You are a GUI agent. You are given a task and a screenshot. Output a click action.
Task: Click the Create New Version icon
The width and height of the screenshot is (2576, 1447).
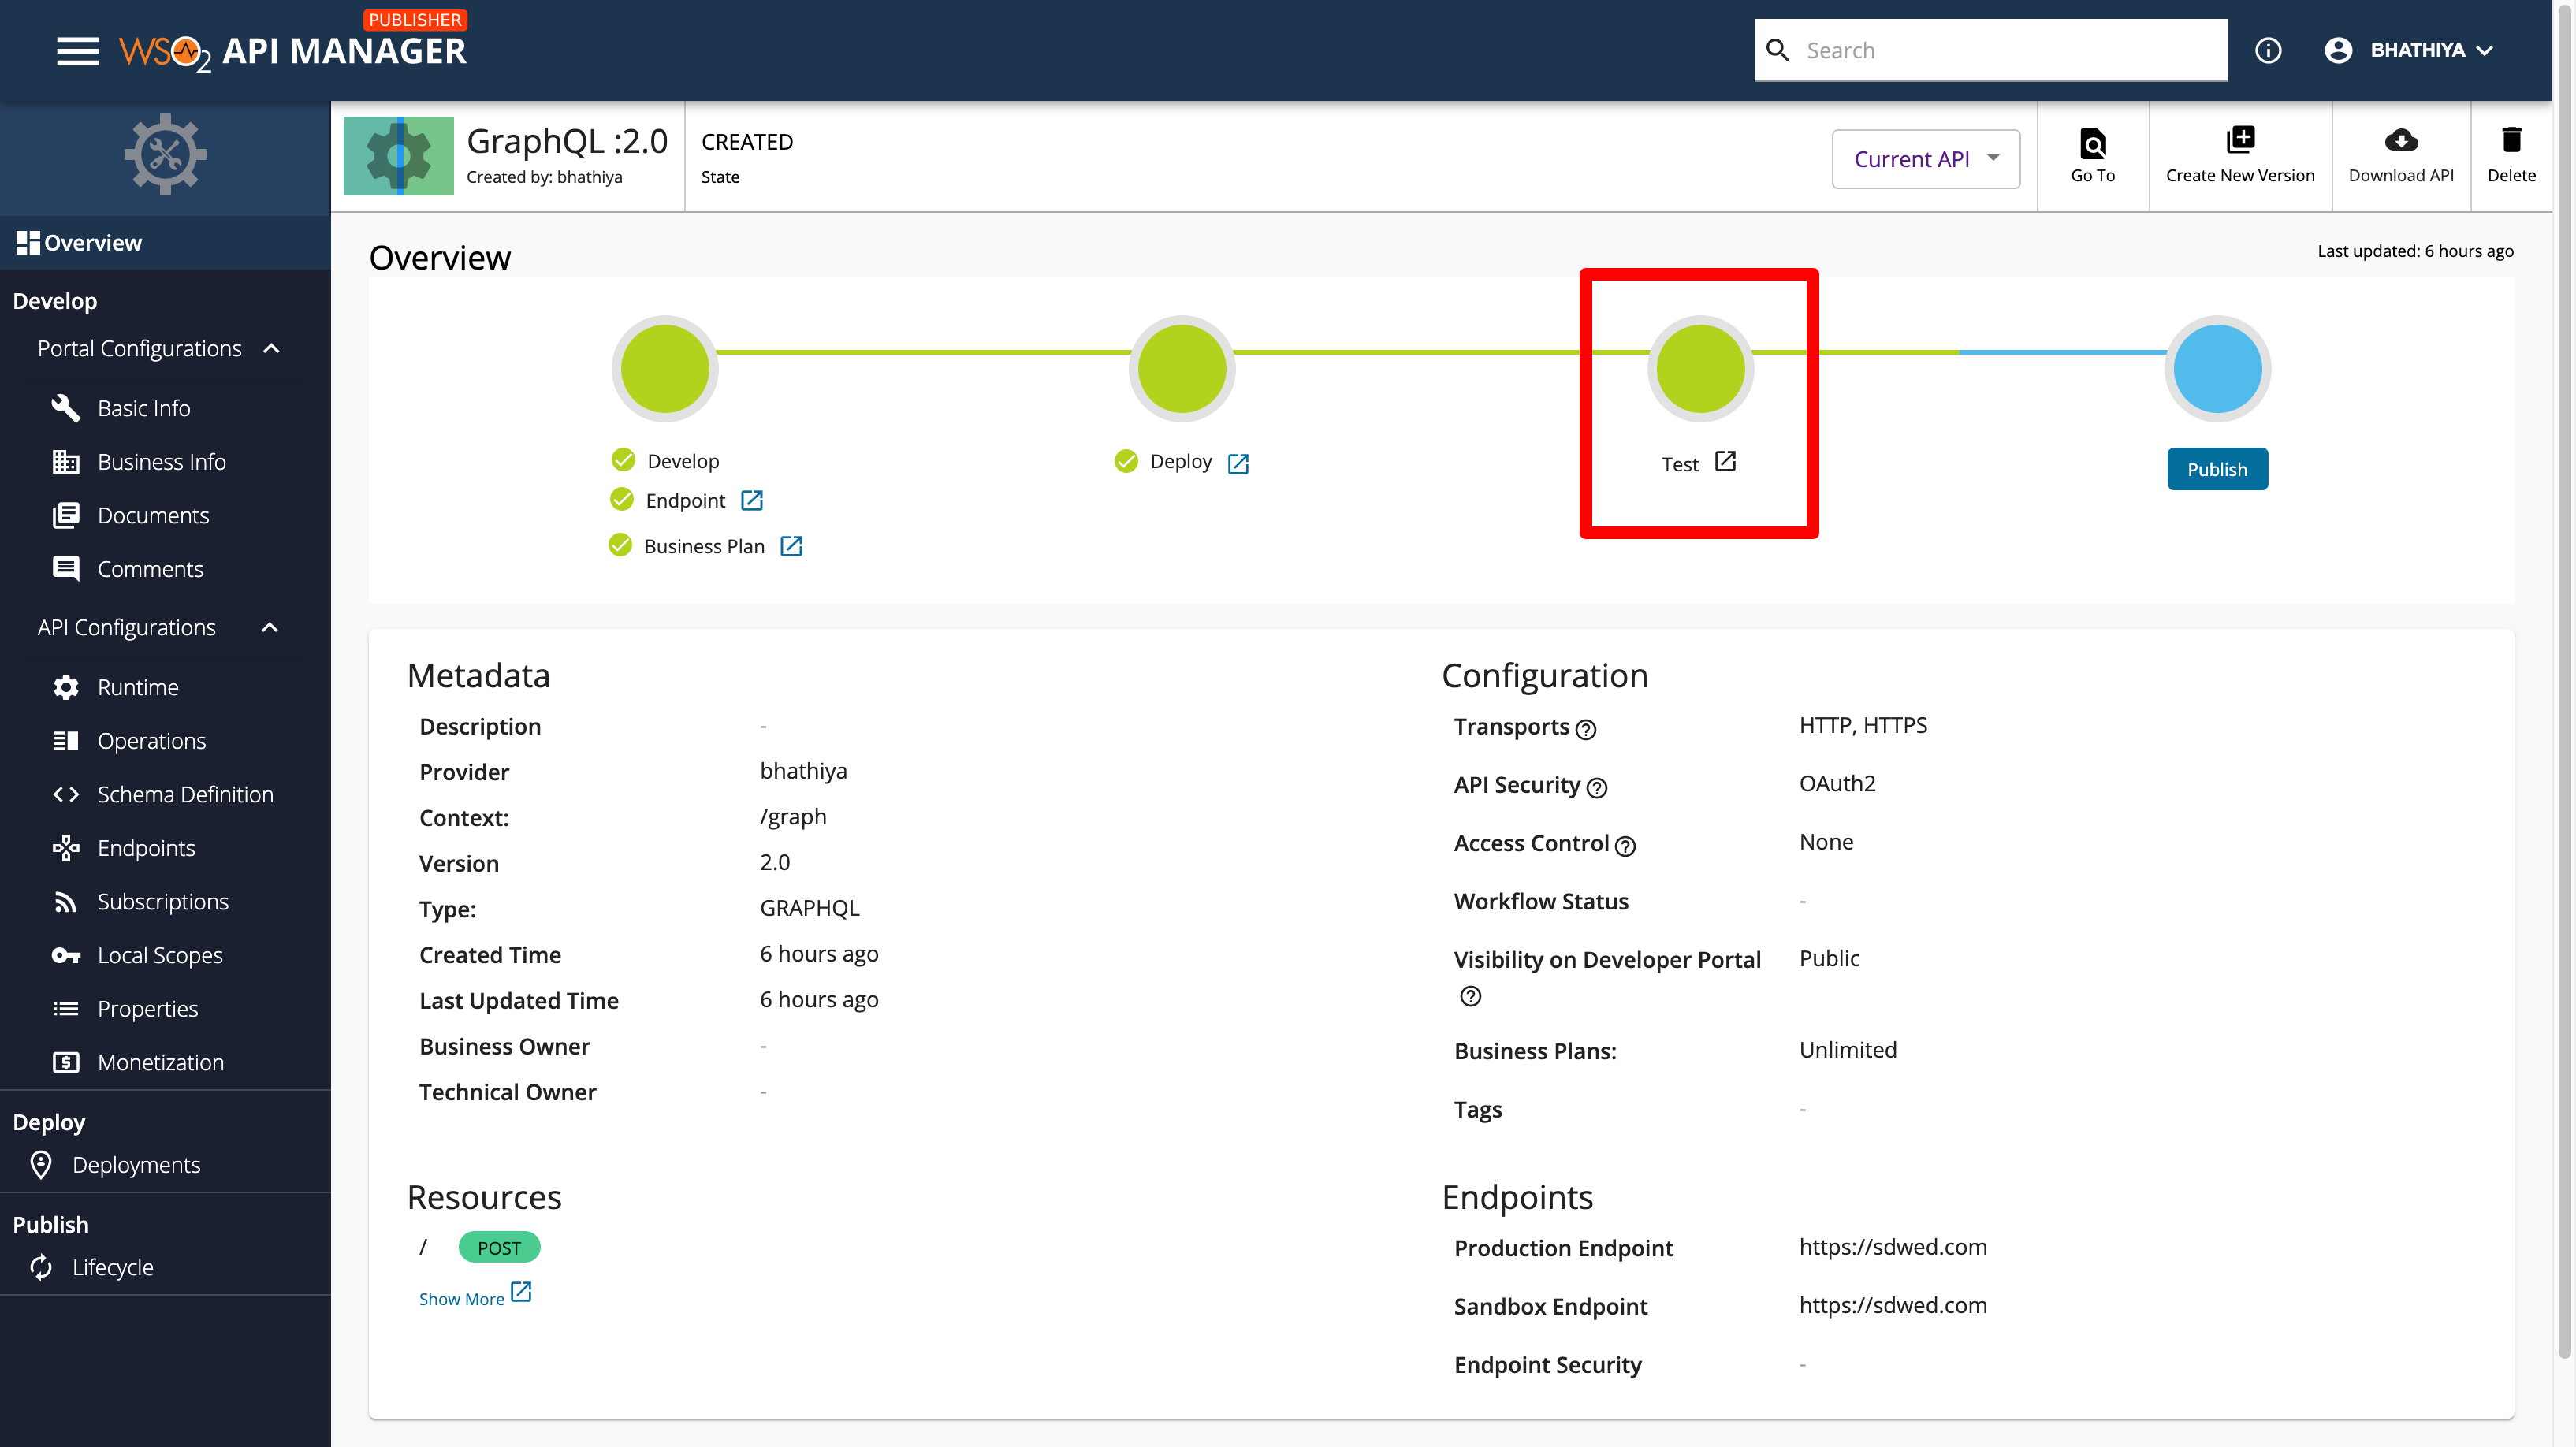2240,140
